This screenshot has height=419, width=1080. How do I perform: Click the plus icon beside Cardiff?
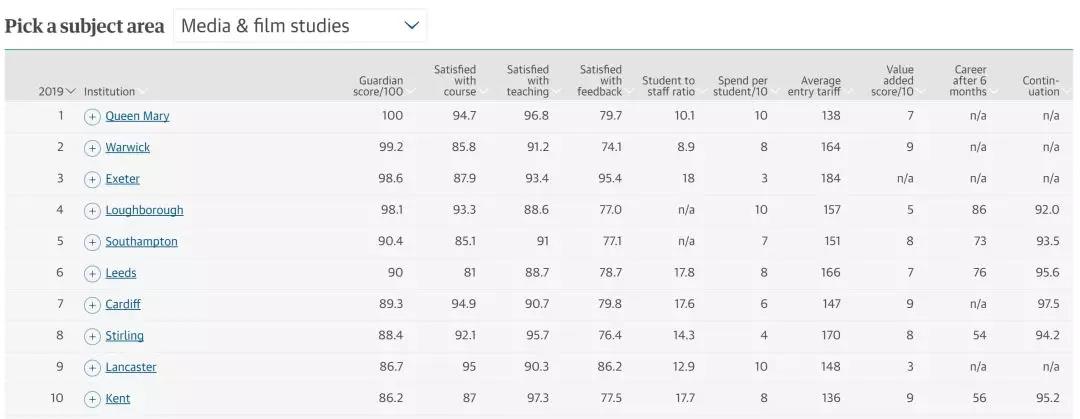click(x=92, y=305)
